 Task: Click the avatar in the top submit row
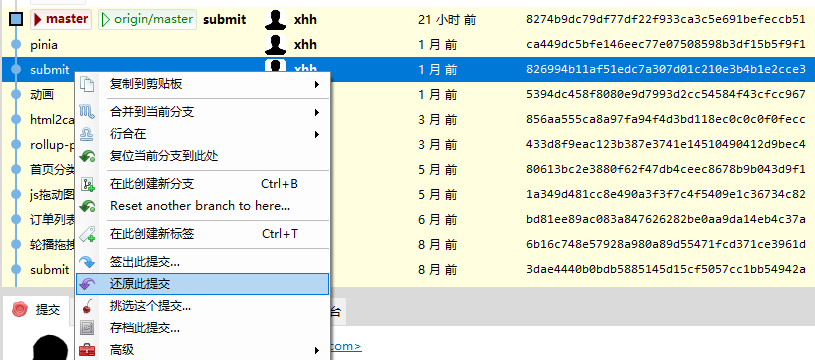(275, 20)
